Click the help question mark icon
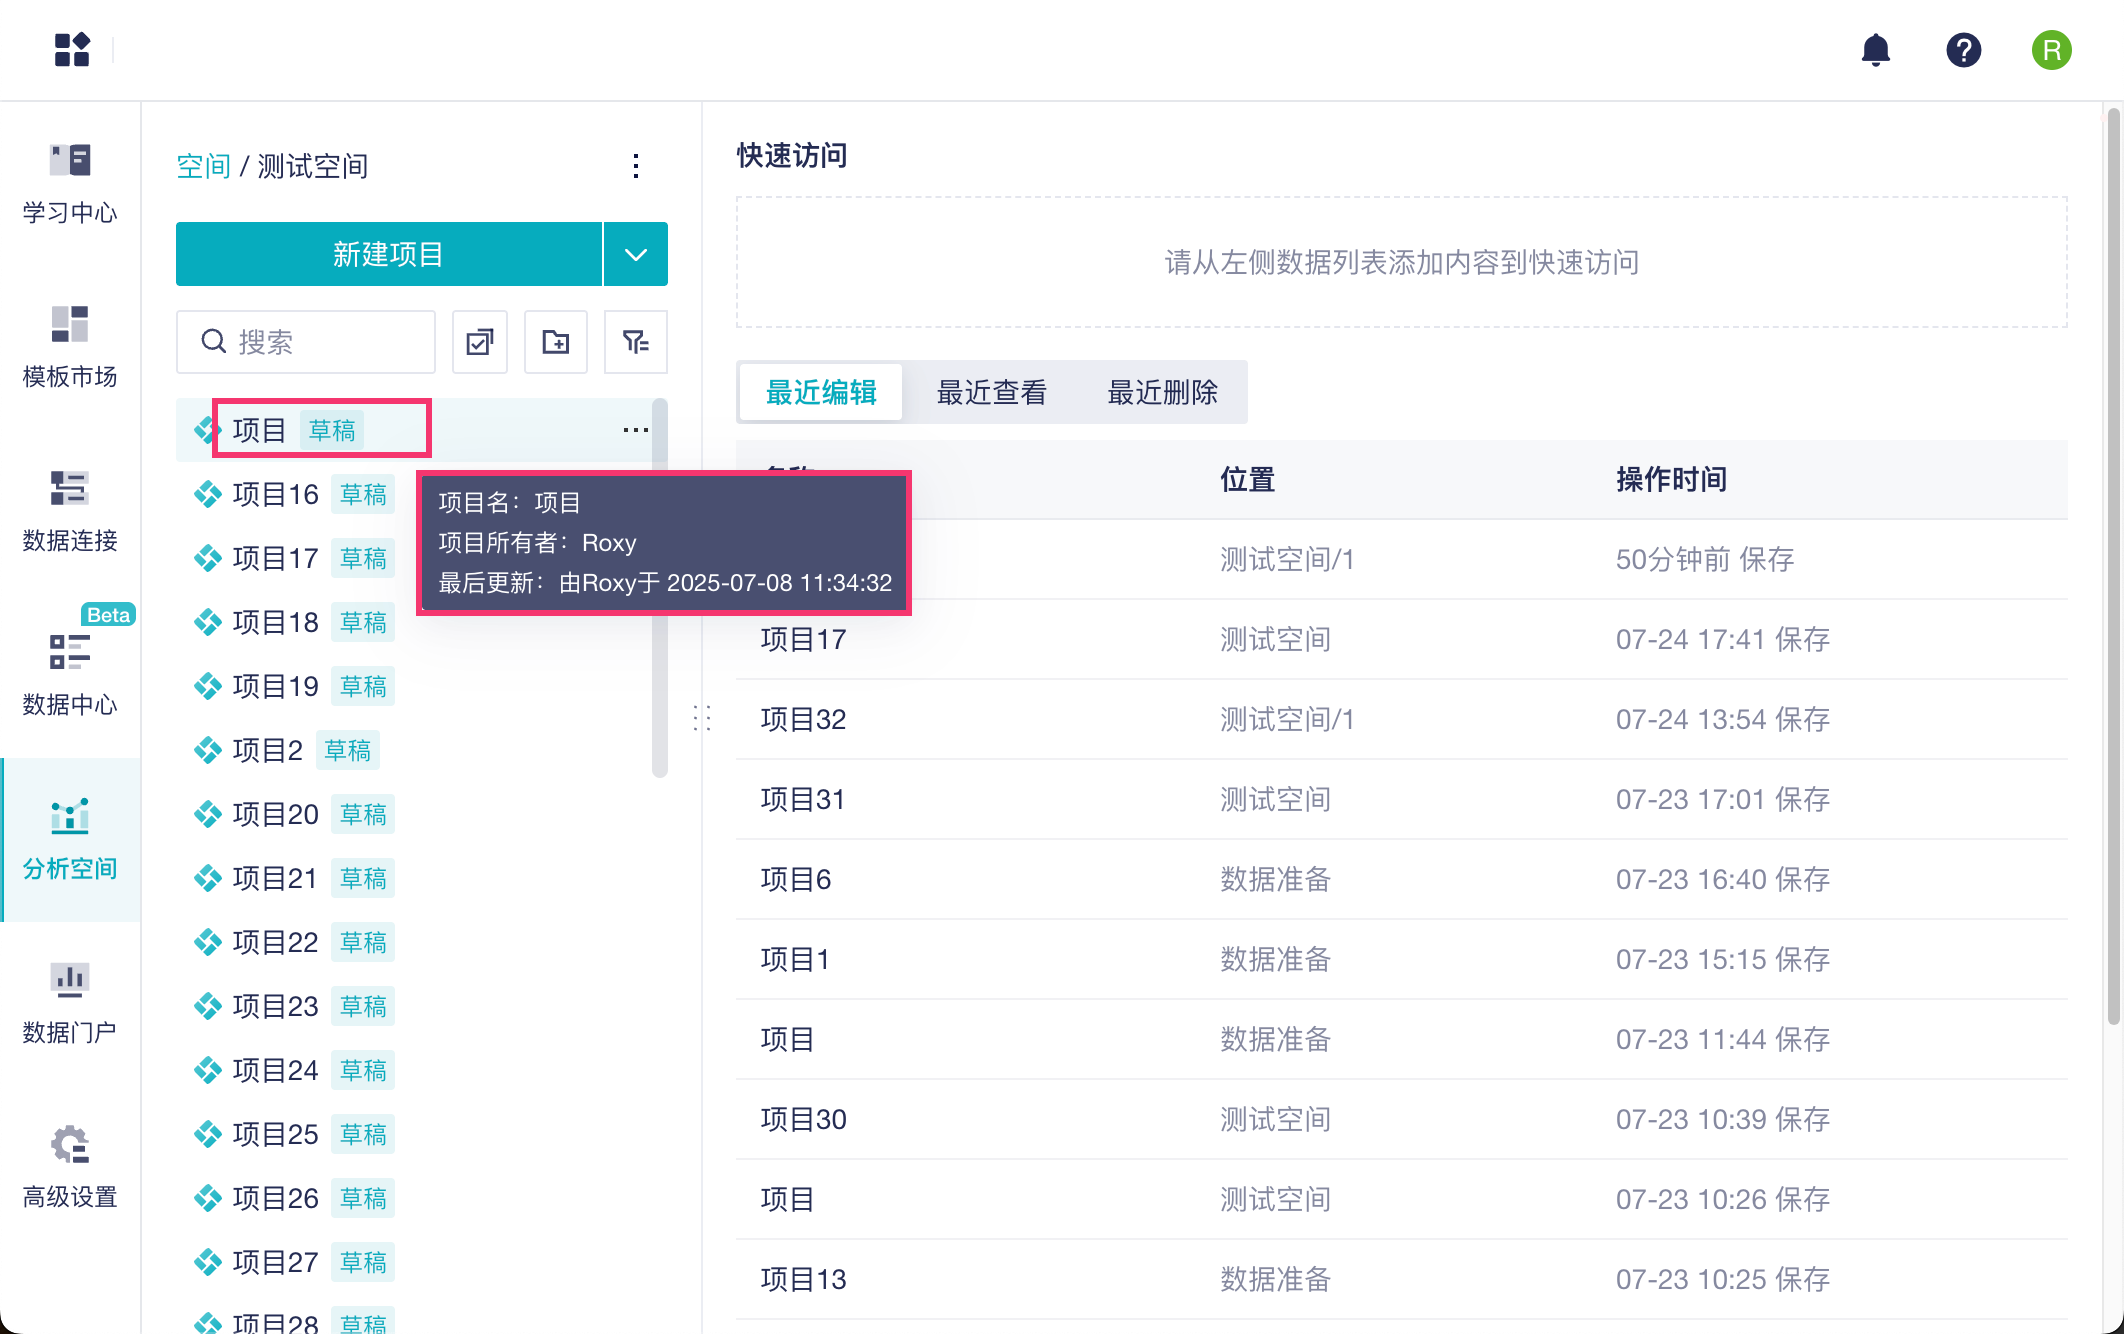This screenshot has width=2124, height=1334. 1963,50
